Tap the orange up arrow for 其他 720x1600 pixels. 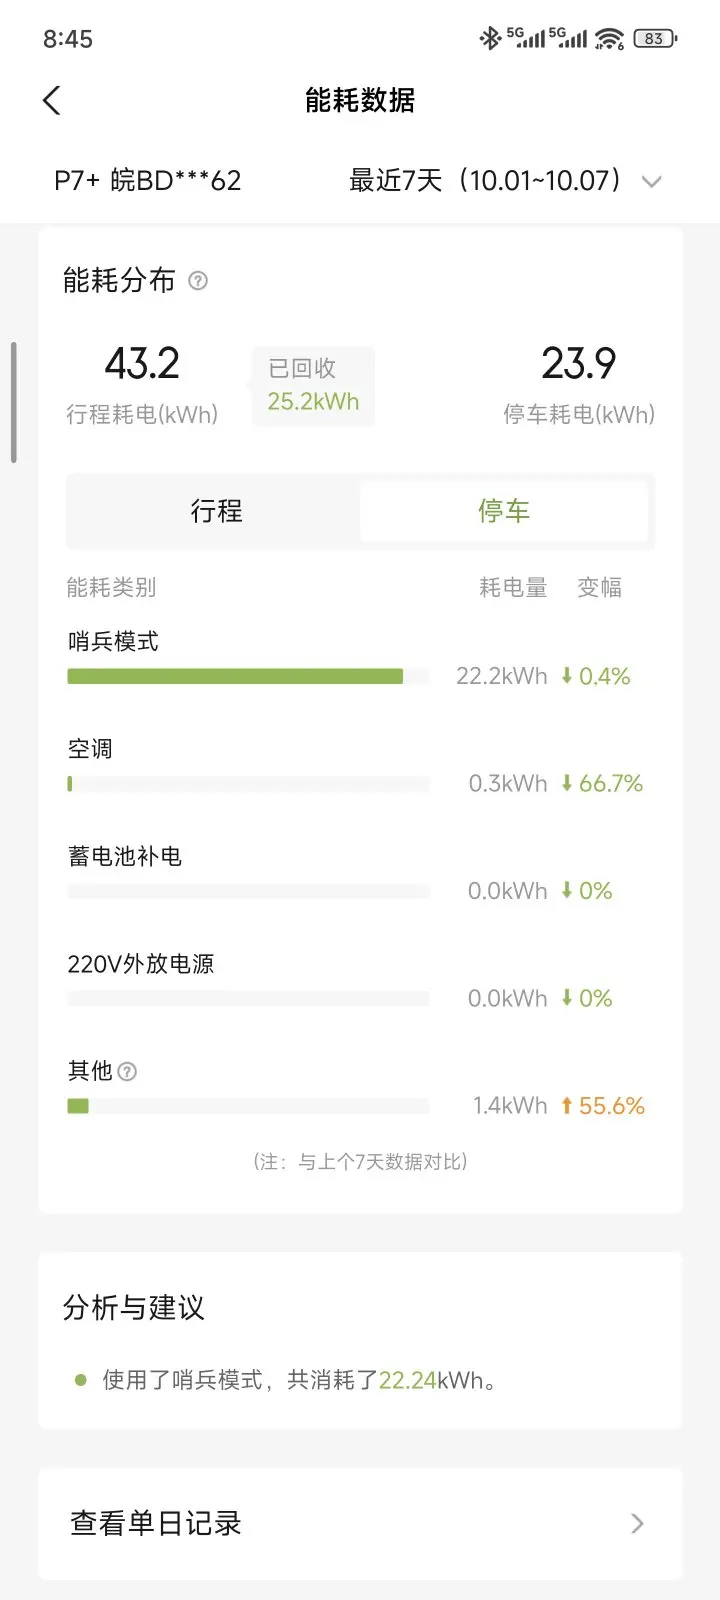[567, 1106]
